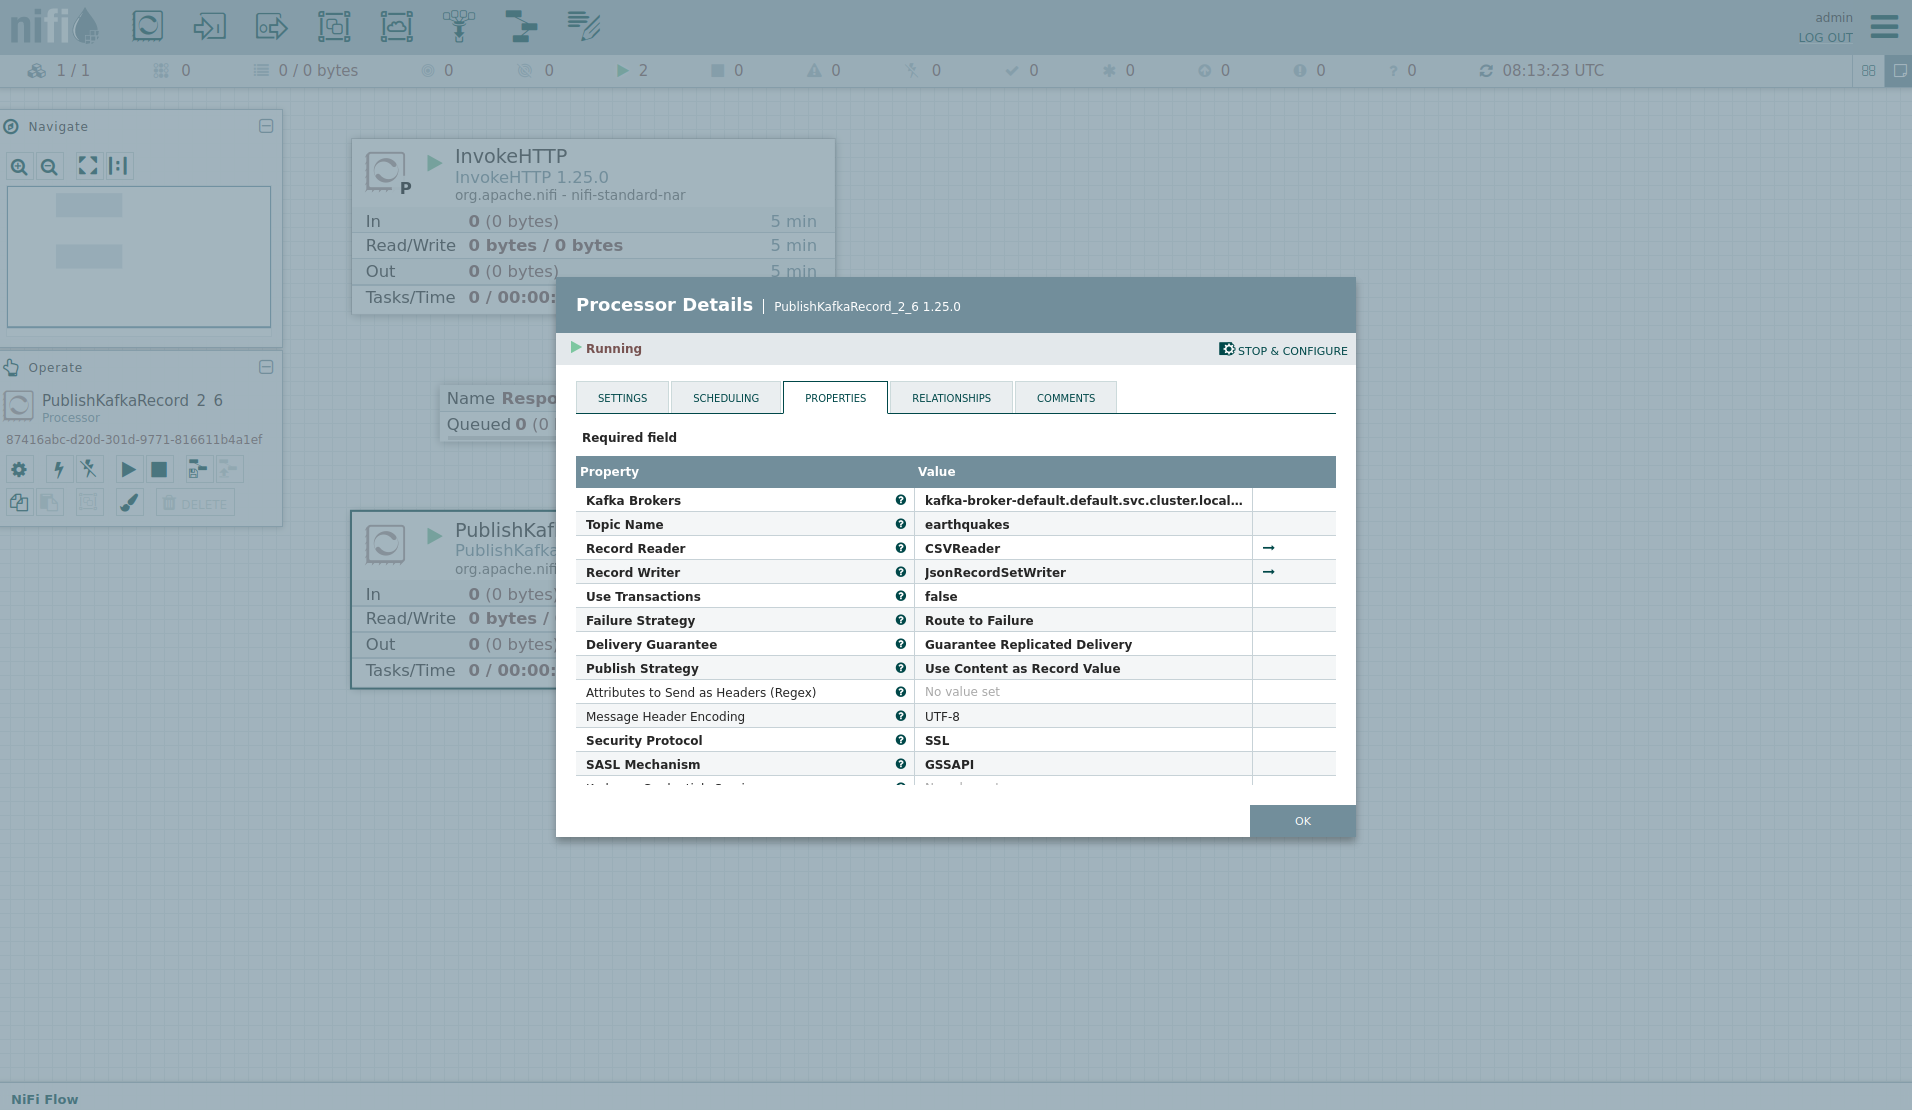Image resolution: width=1912 pixels, height=1110 pixels.
Task: Click the Process Group toolbar icon
Action: point(334,26)
